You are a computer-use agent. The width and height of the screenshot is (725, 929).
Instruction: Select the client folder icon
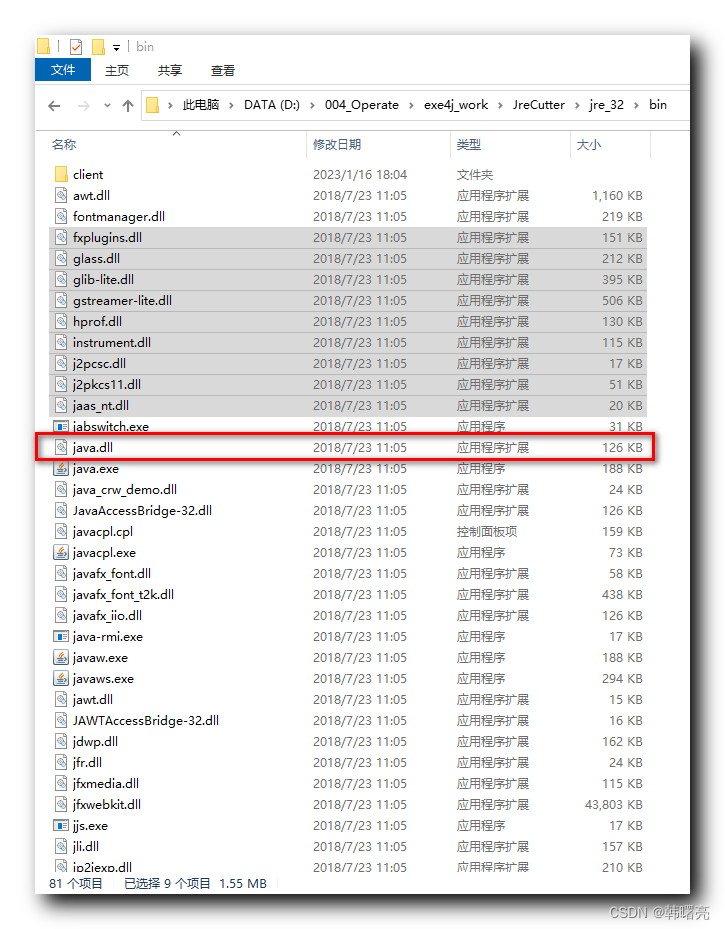pyautogui.click(x=61, y=174)
